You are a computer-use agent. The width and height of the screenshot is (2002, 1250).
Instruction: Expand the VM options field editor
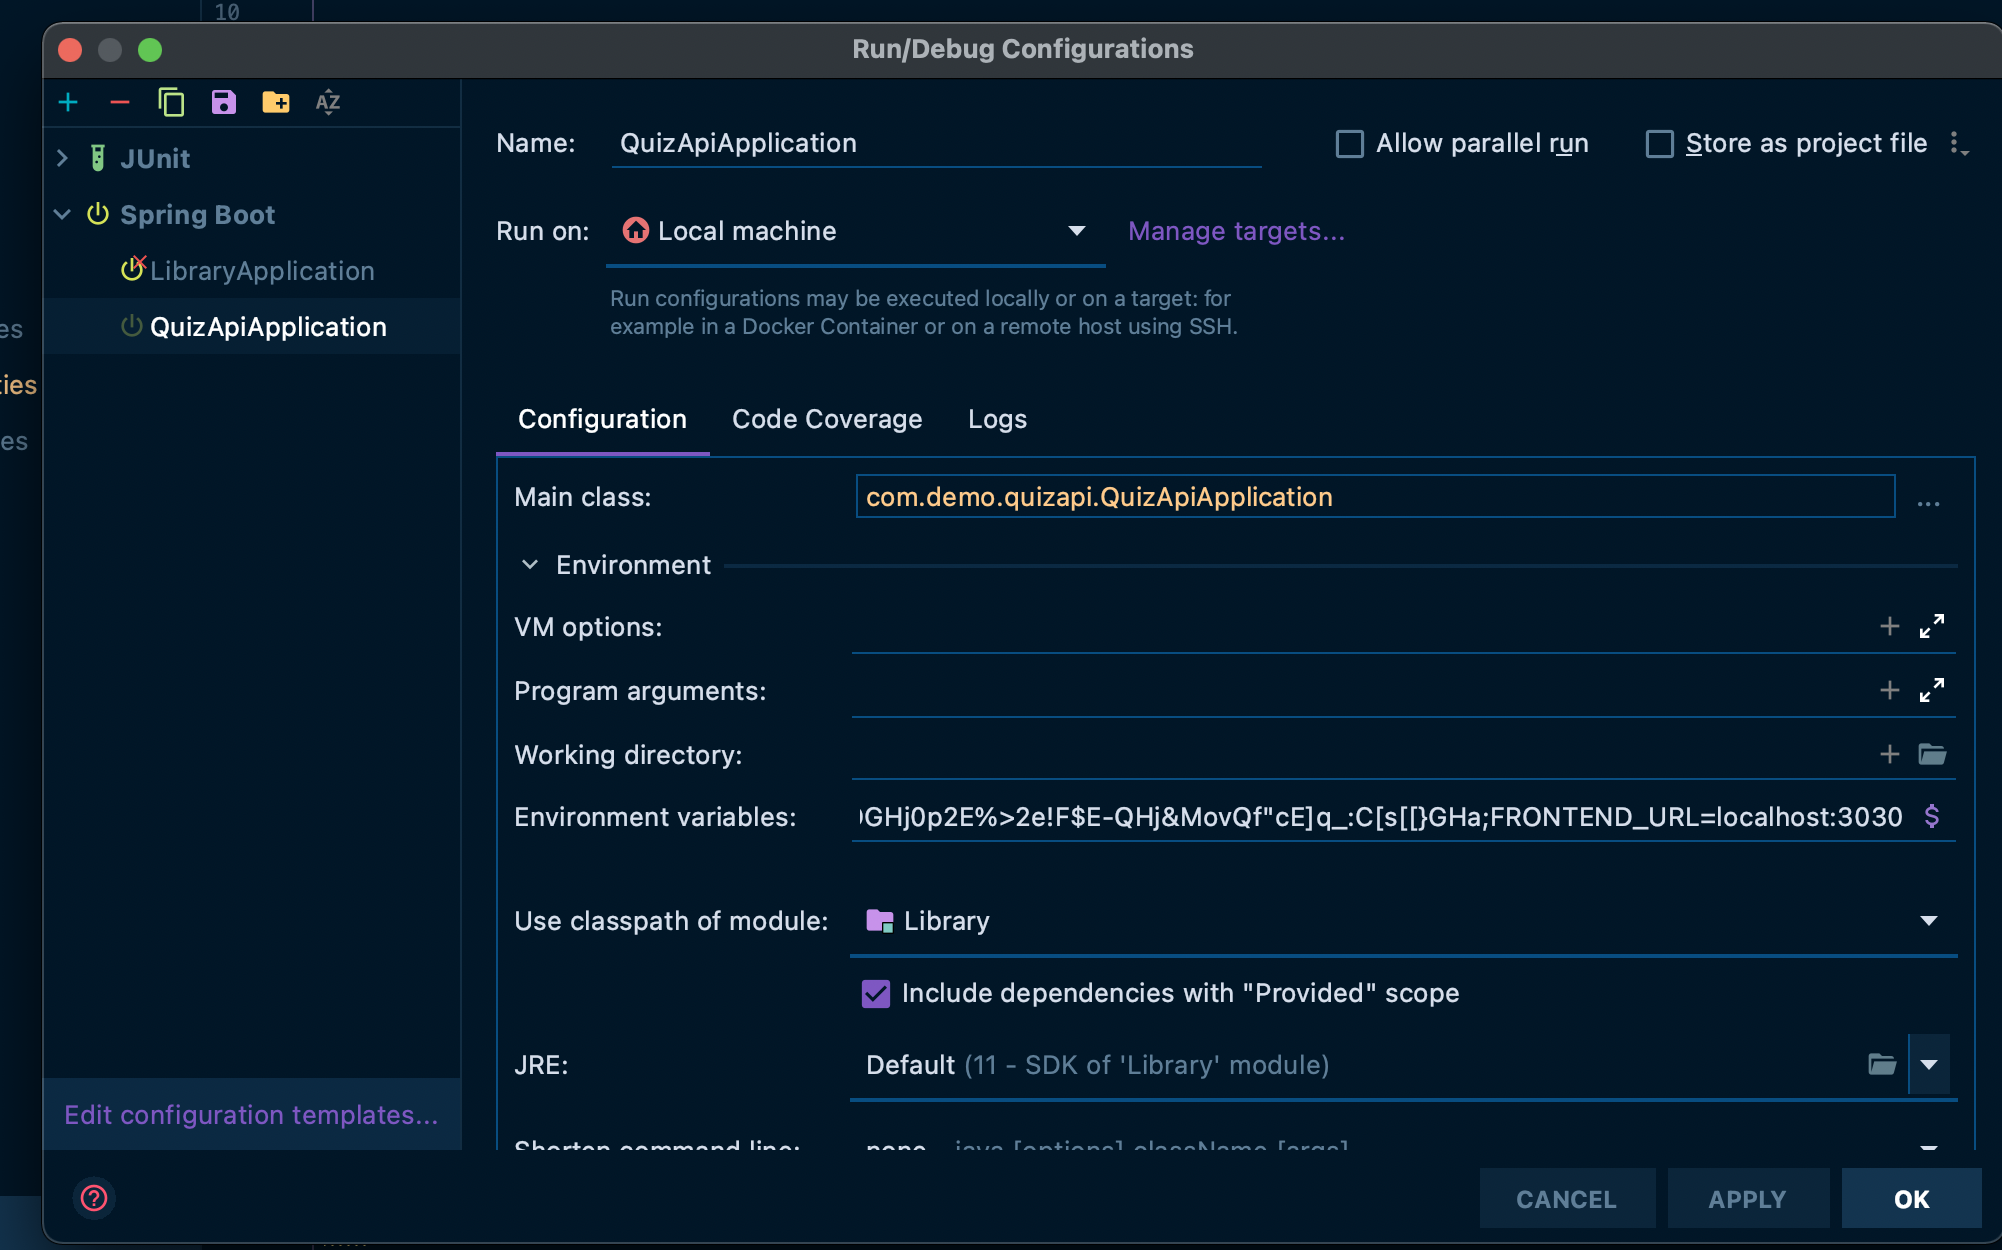click(x=1931, y=627)
